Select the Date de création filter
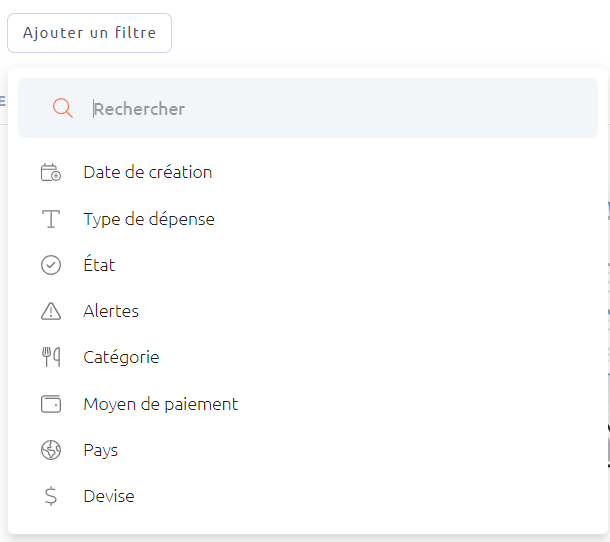Screen dimensions: 610x542 [148, 172]
